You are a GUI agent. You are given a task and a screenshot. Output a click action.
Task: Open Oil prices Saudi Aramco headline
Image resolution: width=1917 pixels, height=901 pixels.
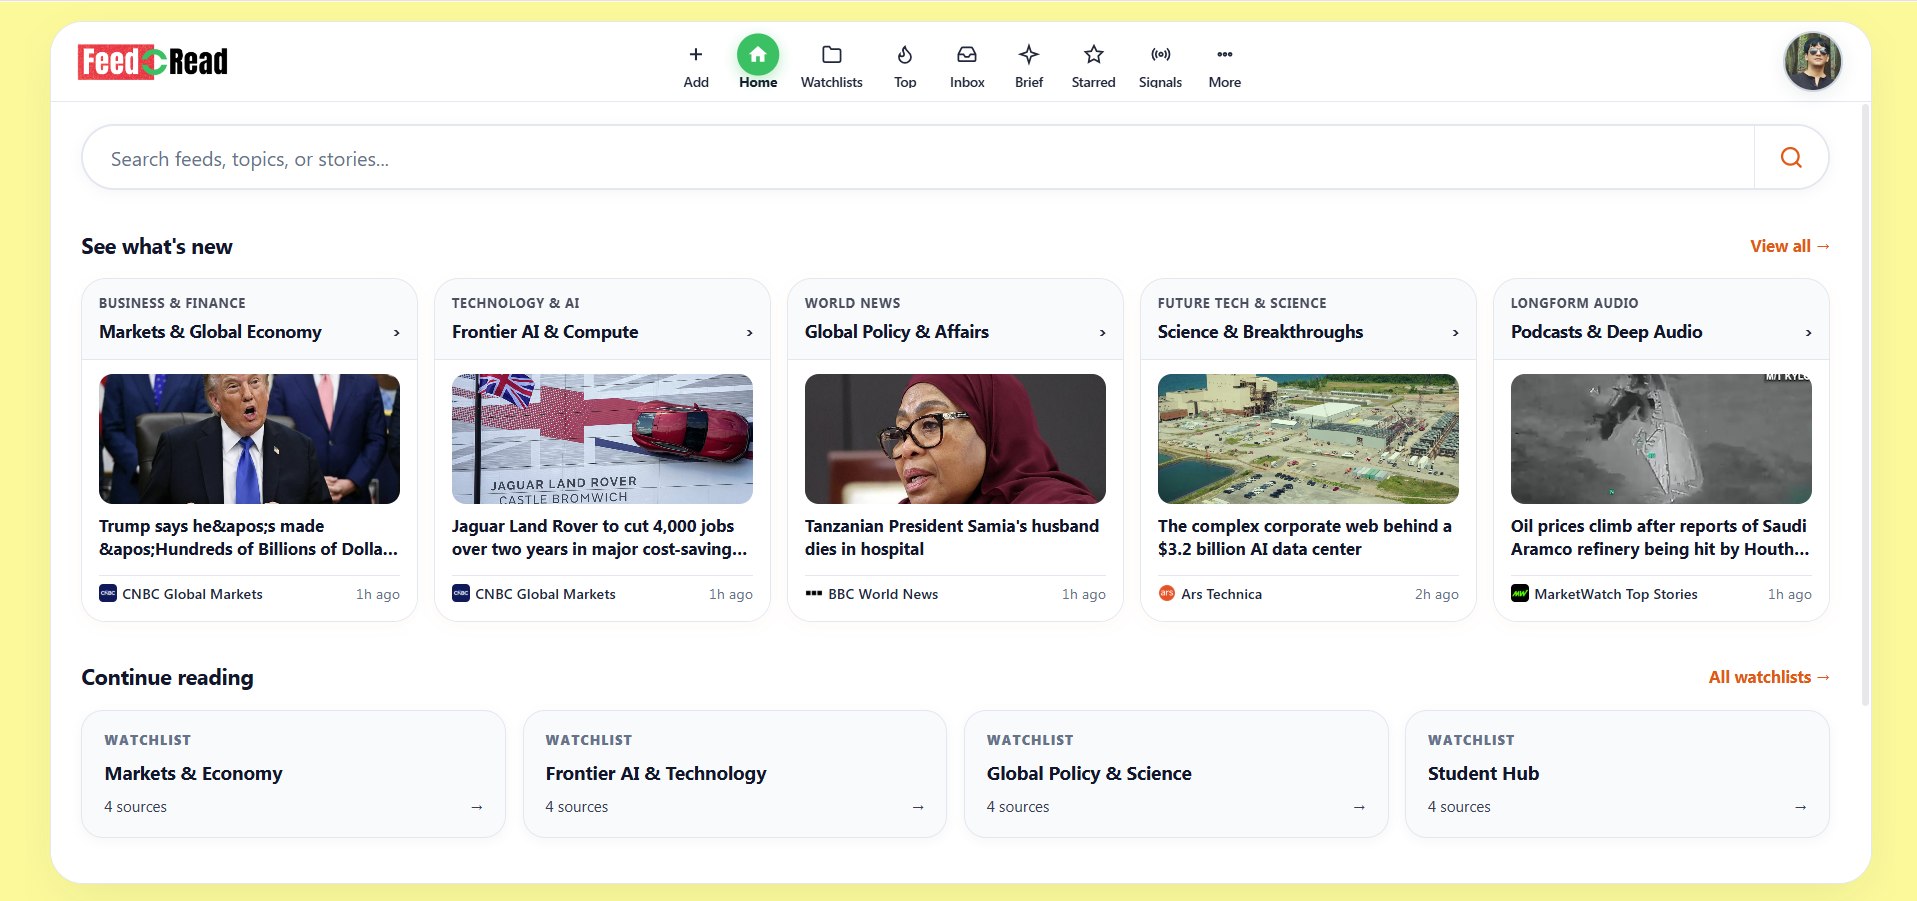point(1661,537)
